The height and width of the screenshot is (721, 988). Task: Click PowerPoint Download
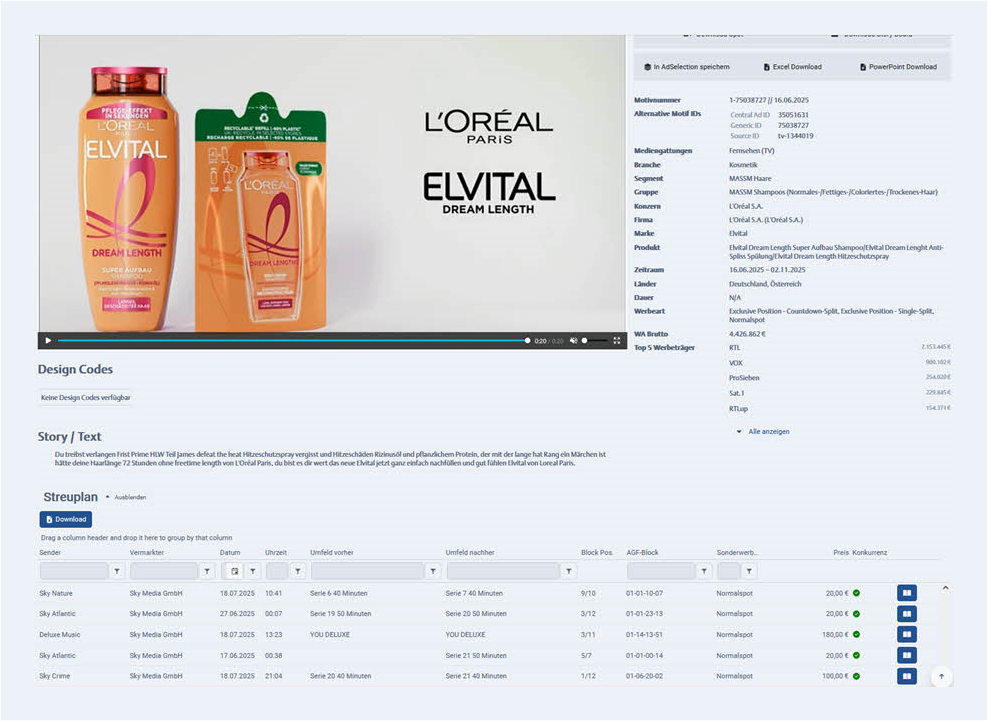897,67
